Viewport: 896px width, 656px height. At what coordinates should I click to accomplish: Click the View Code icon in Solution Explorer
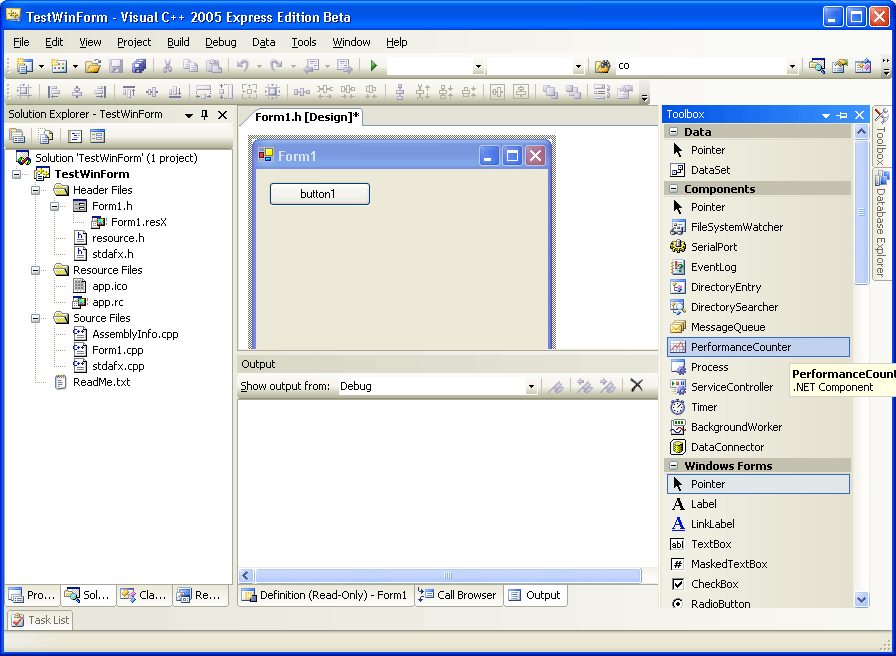pyautogui.click(x=75, y=136)
